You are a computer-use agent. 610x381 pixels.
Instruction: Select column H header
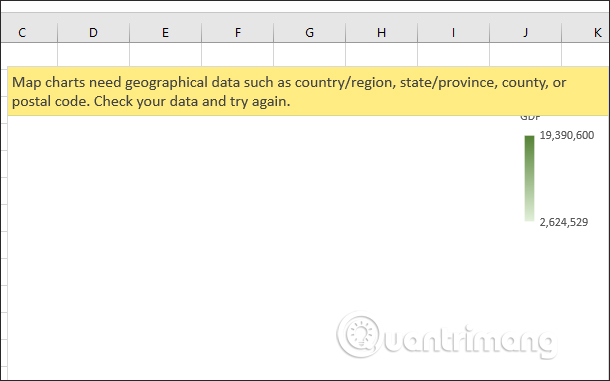(x=381, y=33)
